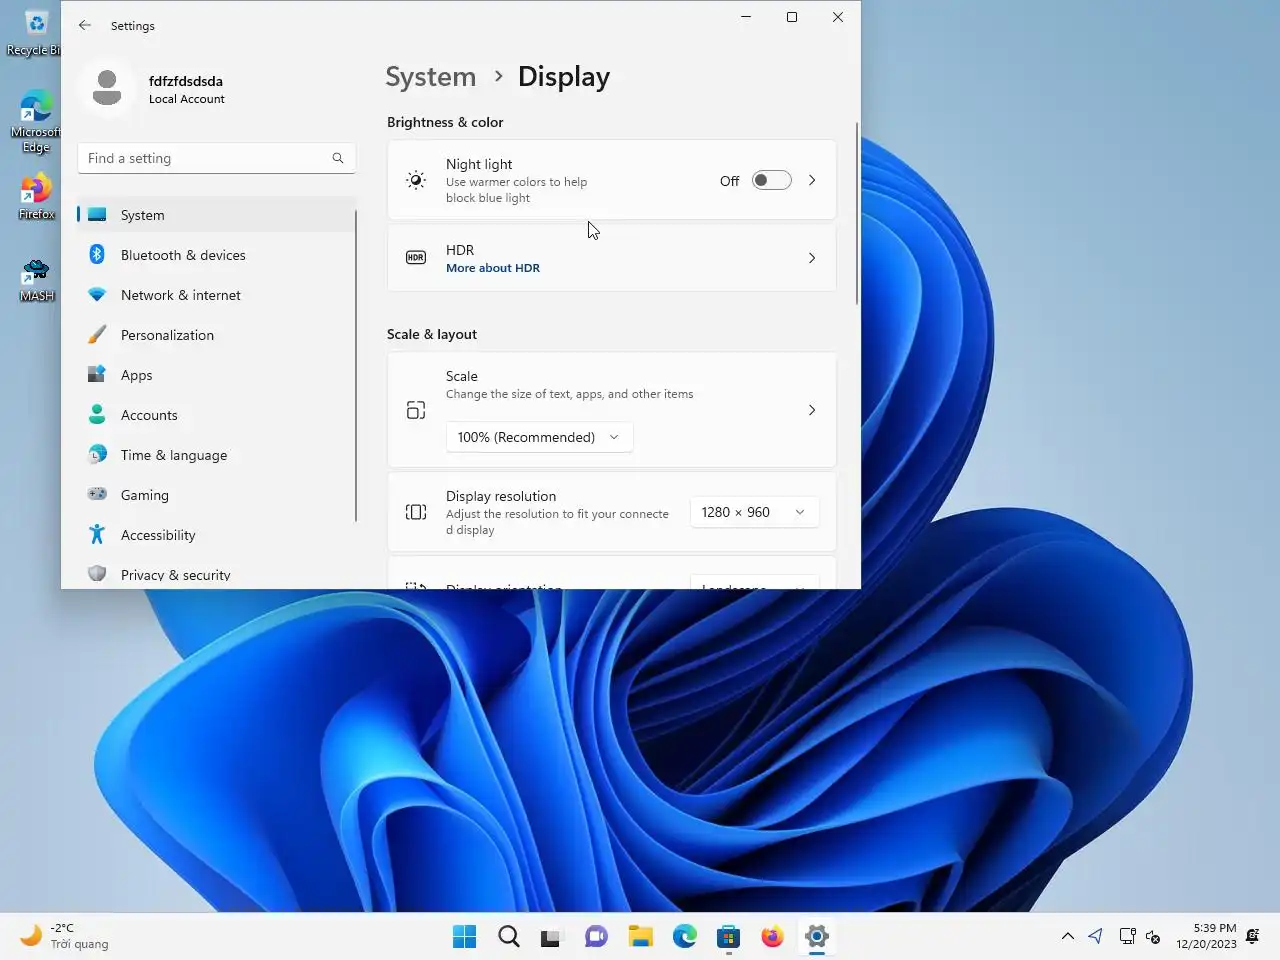
Task: Click the Find a setting search box
Action: 216,158
